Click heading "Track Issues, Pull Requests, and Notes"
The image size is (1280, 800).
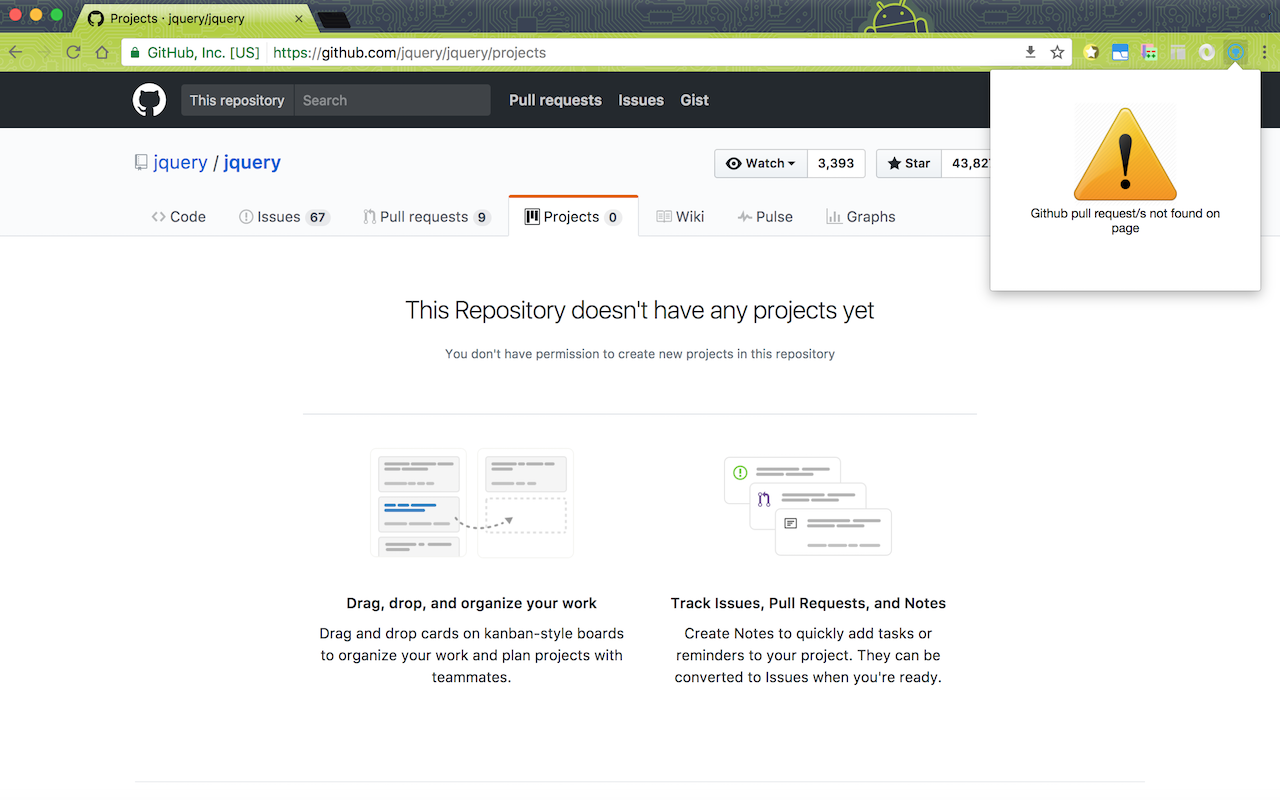(x=808, y=603)
